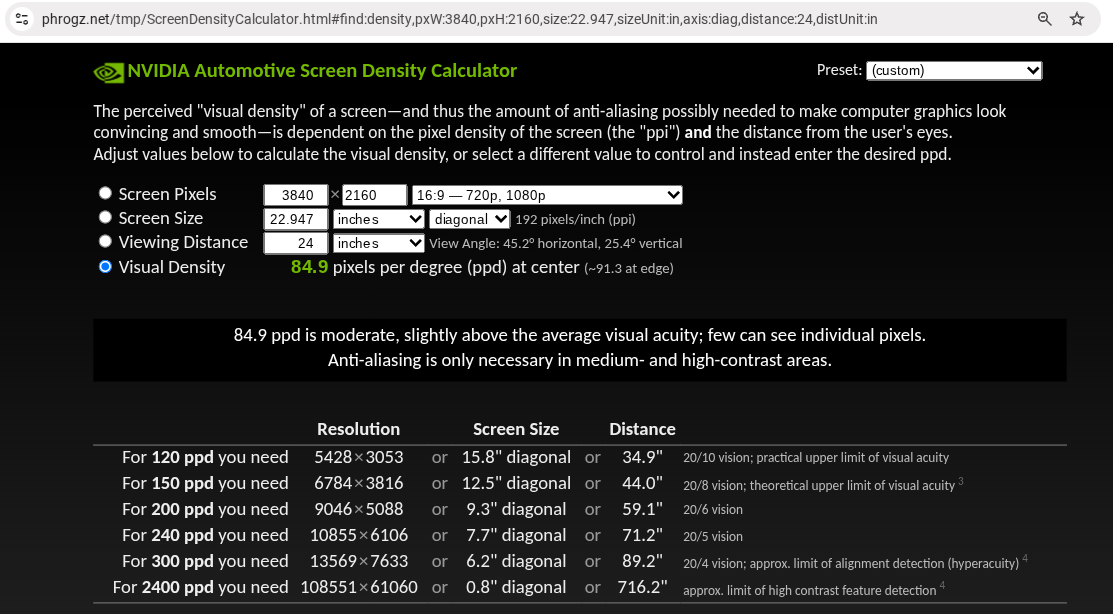
Task: Click footnote 4 after high contrast feature detection
Action: click(942, 586)
